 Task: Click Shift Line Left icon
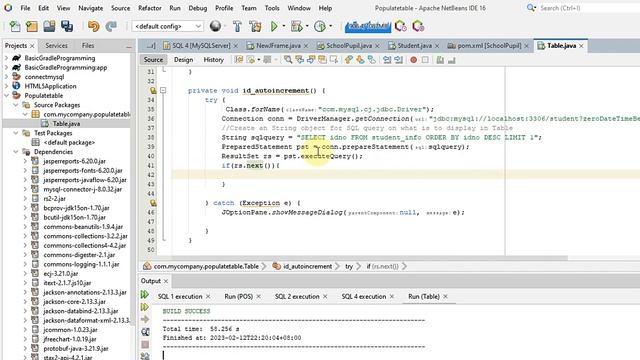pyautogui.click(x=387, y=60)
